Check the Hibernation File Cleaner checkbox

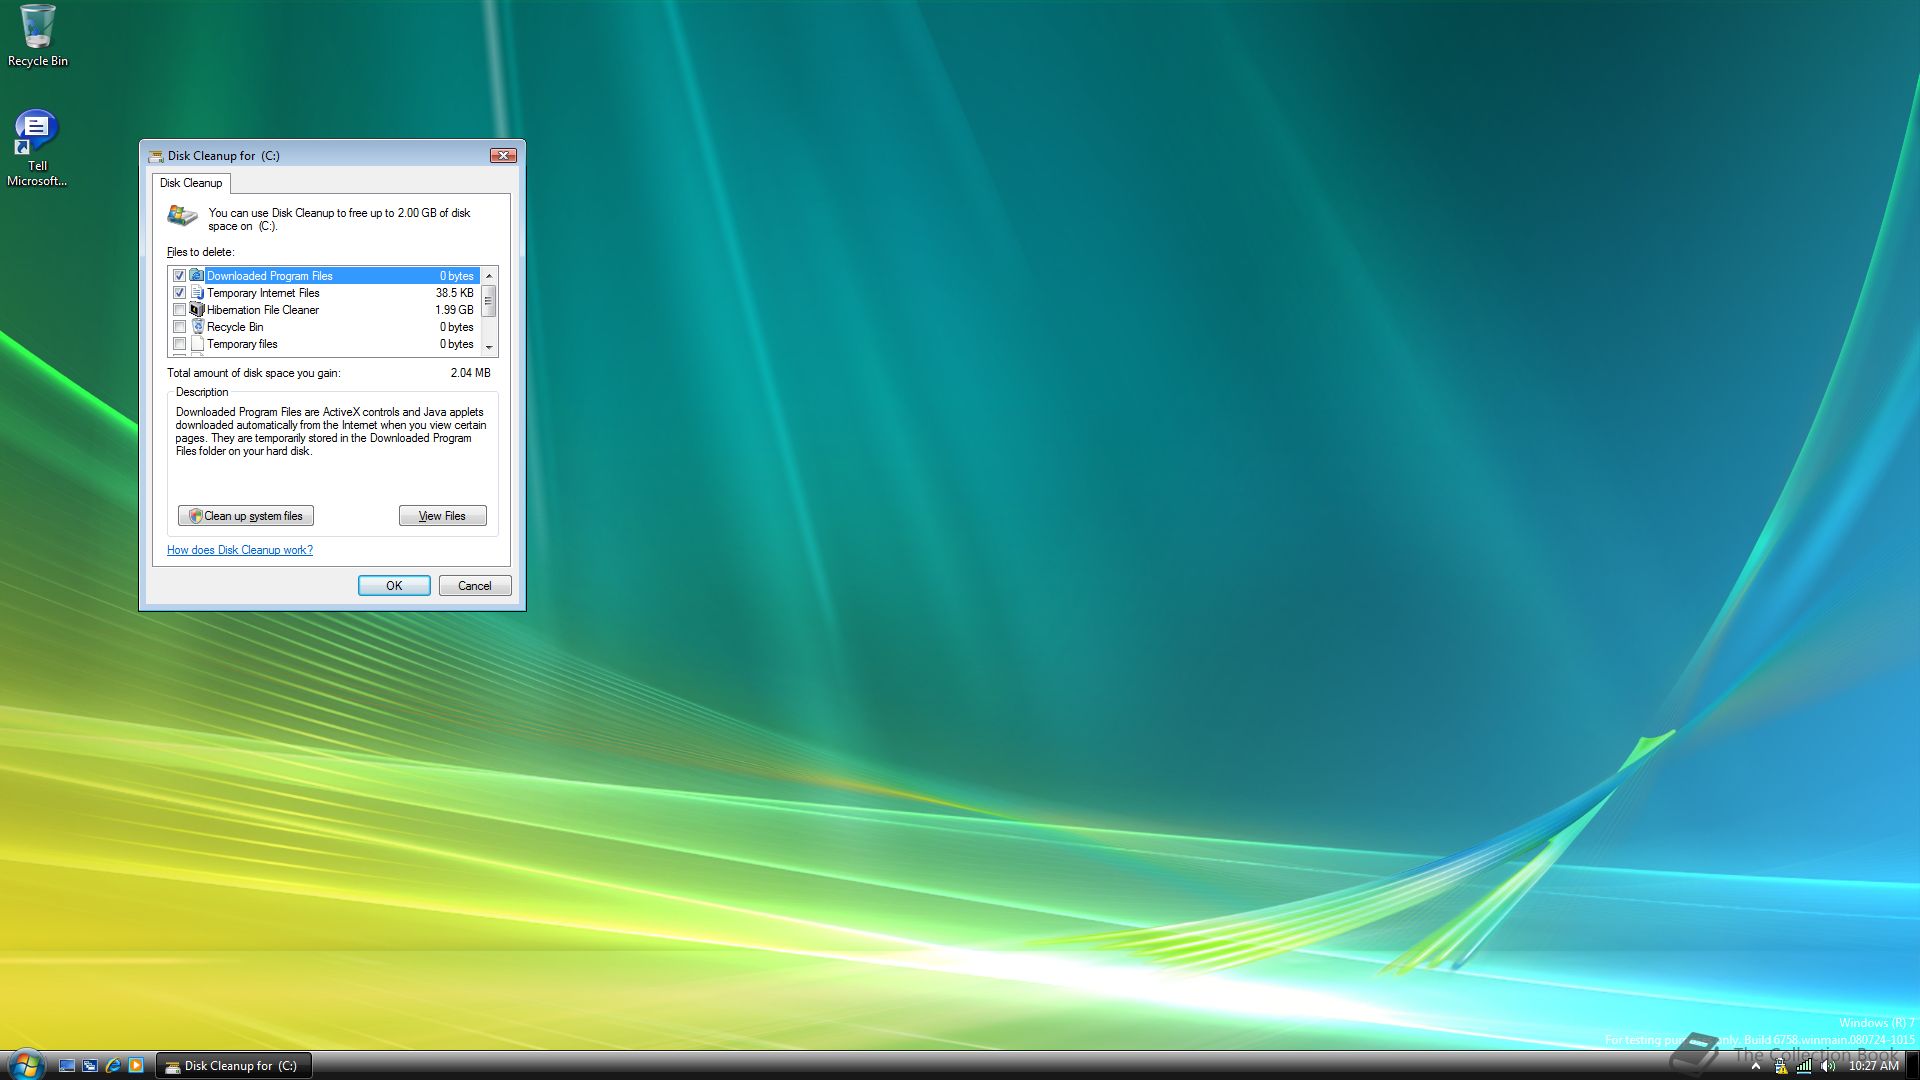point(180,310)
